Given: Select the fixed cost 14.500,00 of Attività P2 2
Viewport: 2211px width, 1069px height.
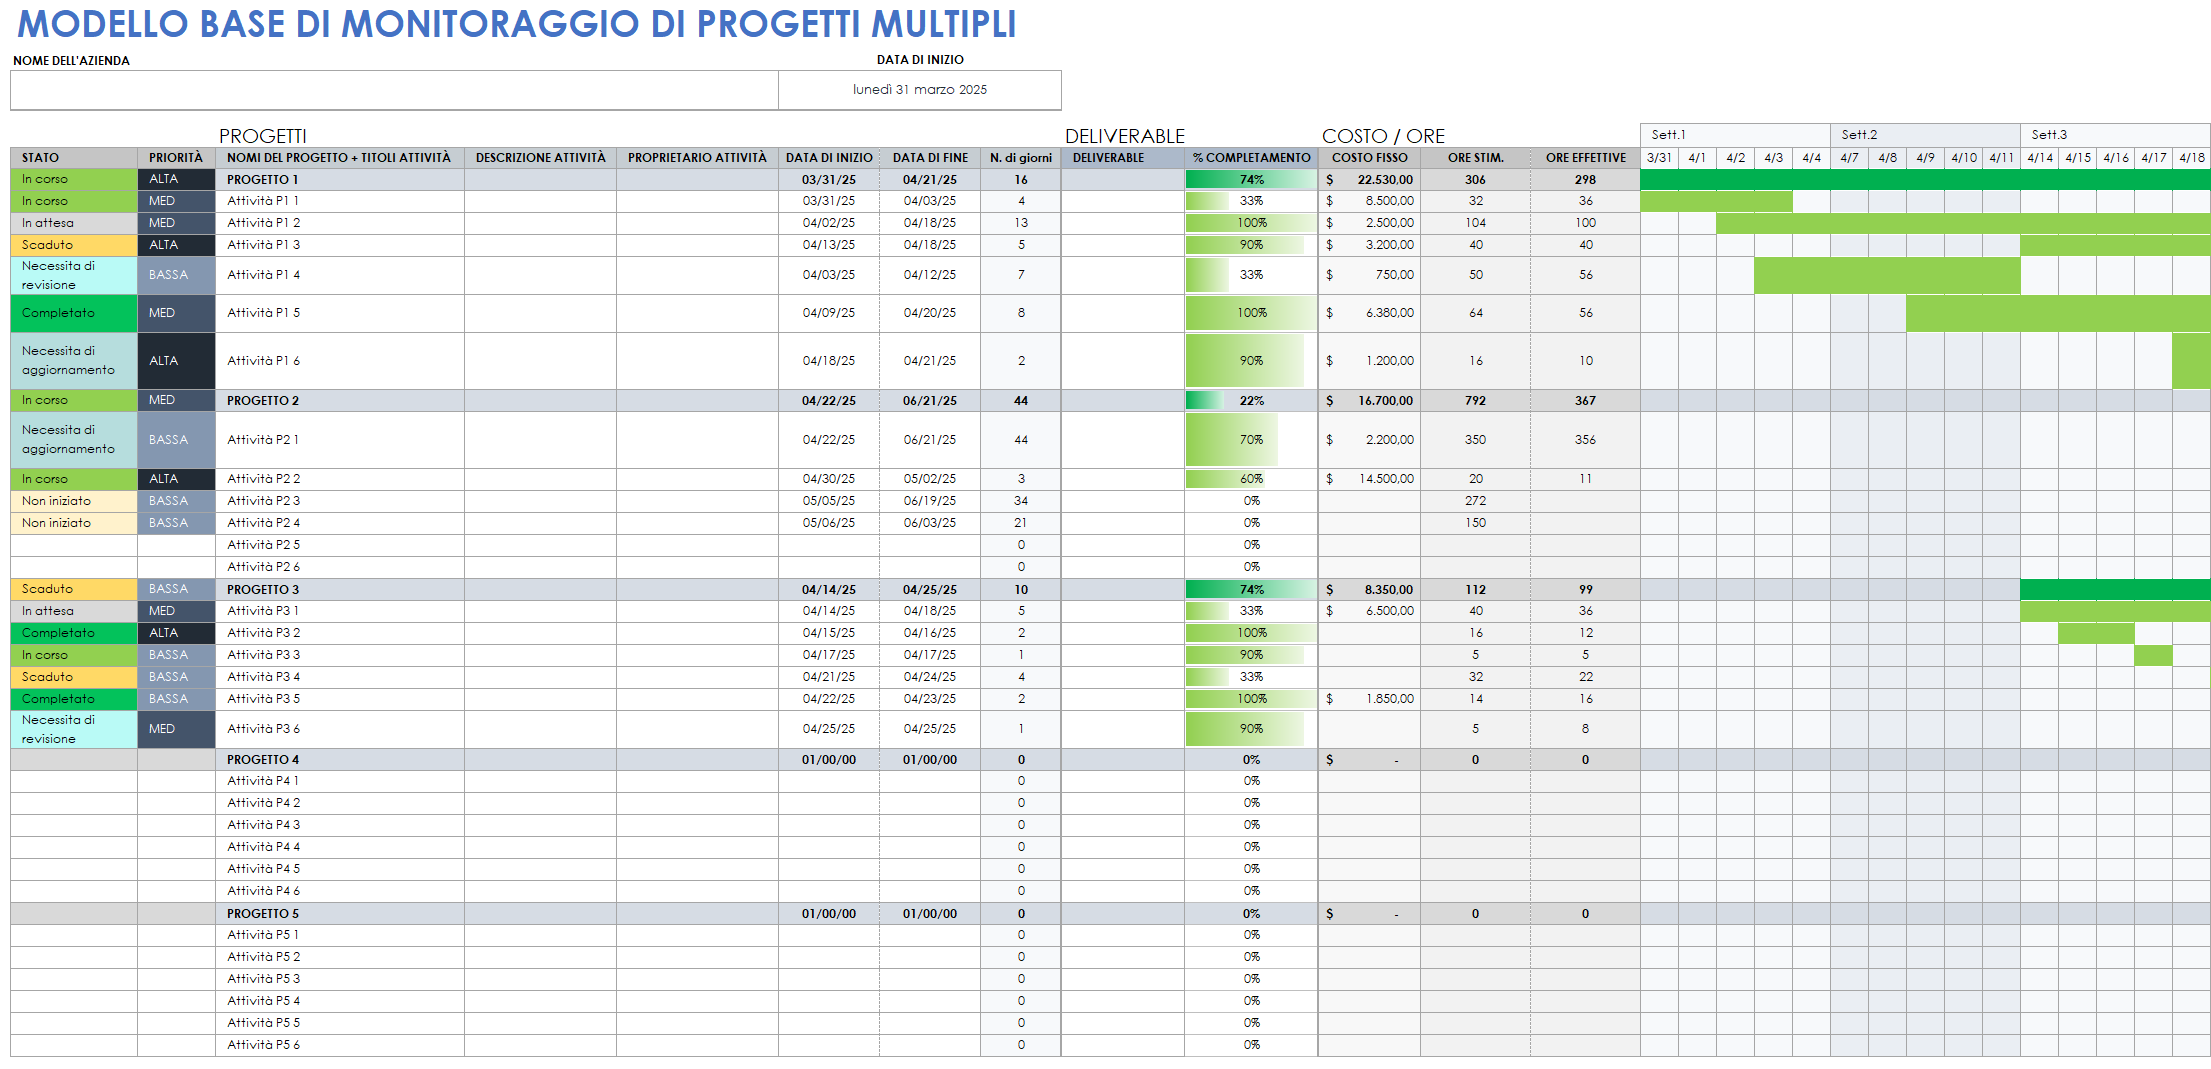Looking at the screenshot, I should 1369,479.
